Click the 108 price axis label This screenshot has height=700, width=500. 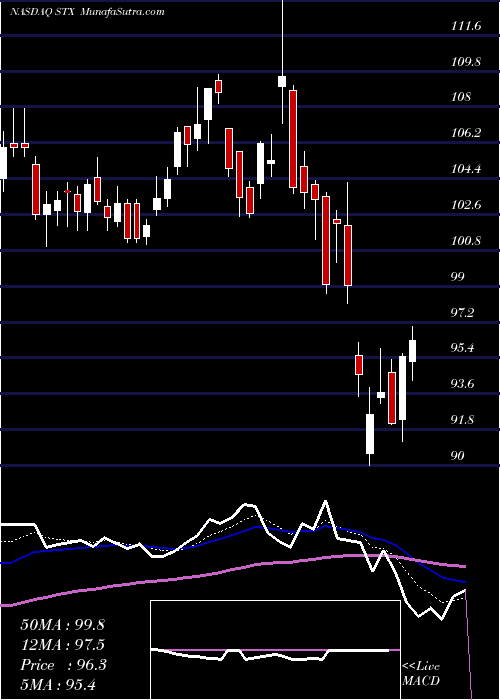click(461, 97)
